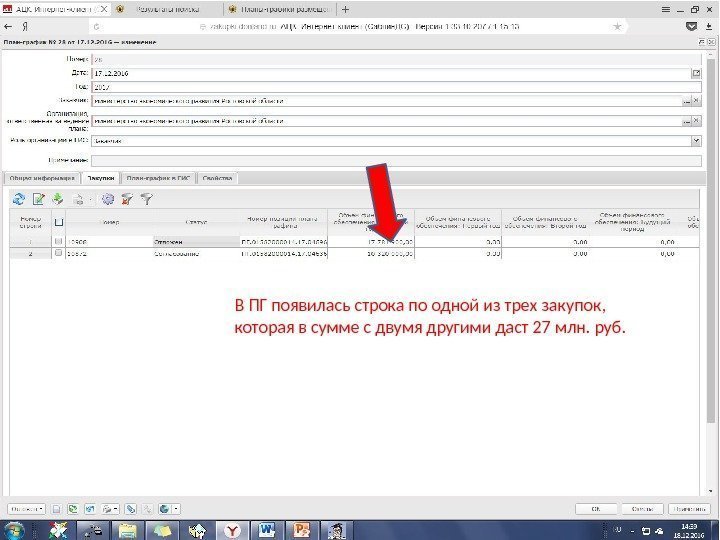Open Yandex Browser from the taskbar
This screenshot has height=540, width=720.
point(232,530)
